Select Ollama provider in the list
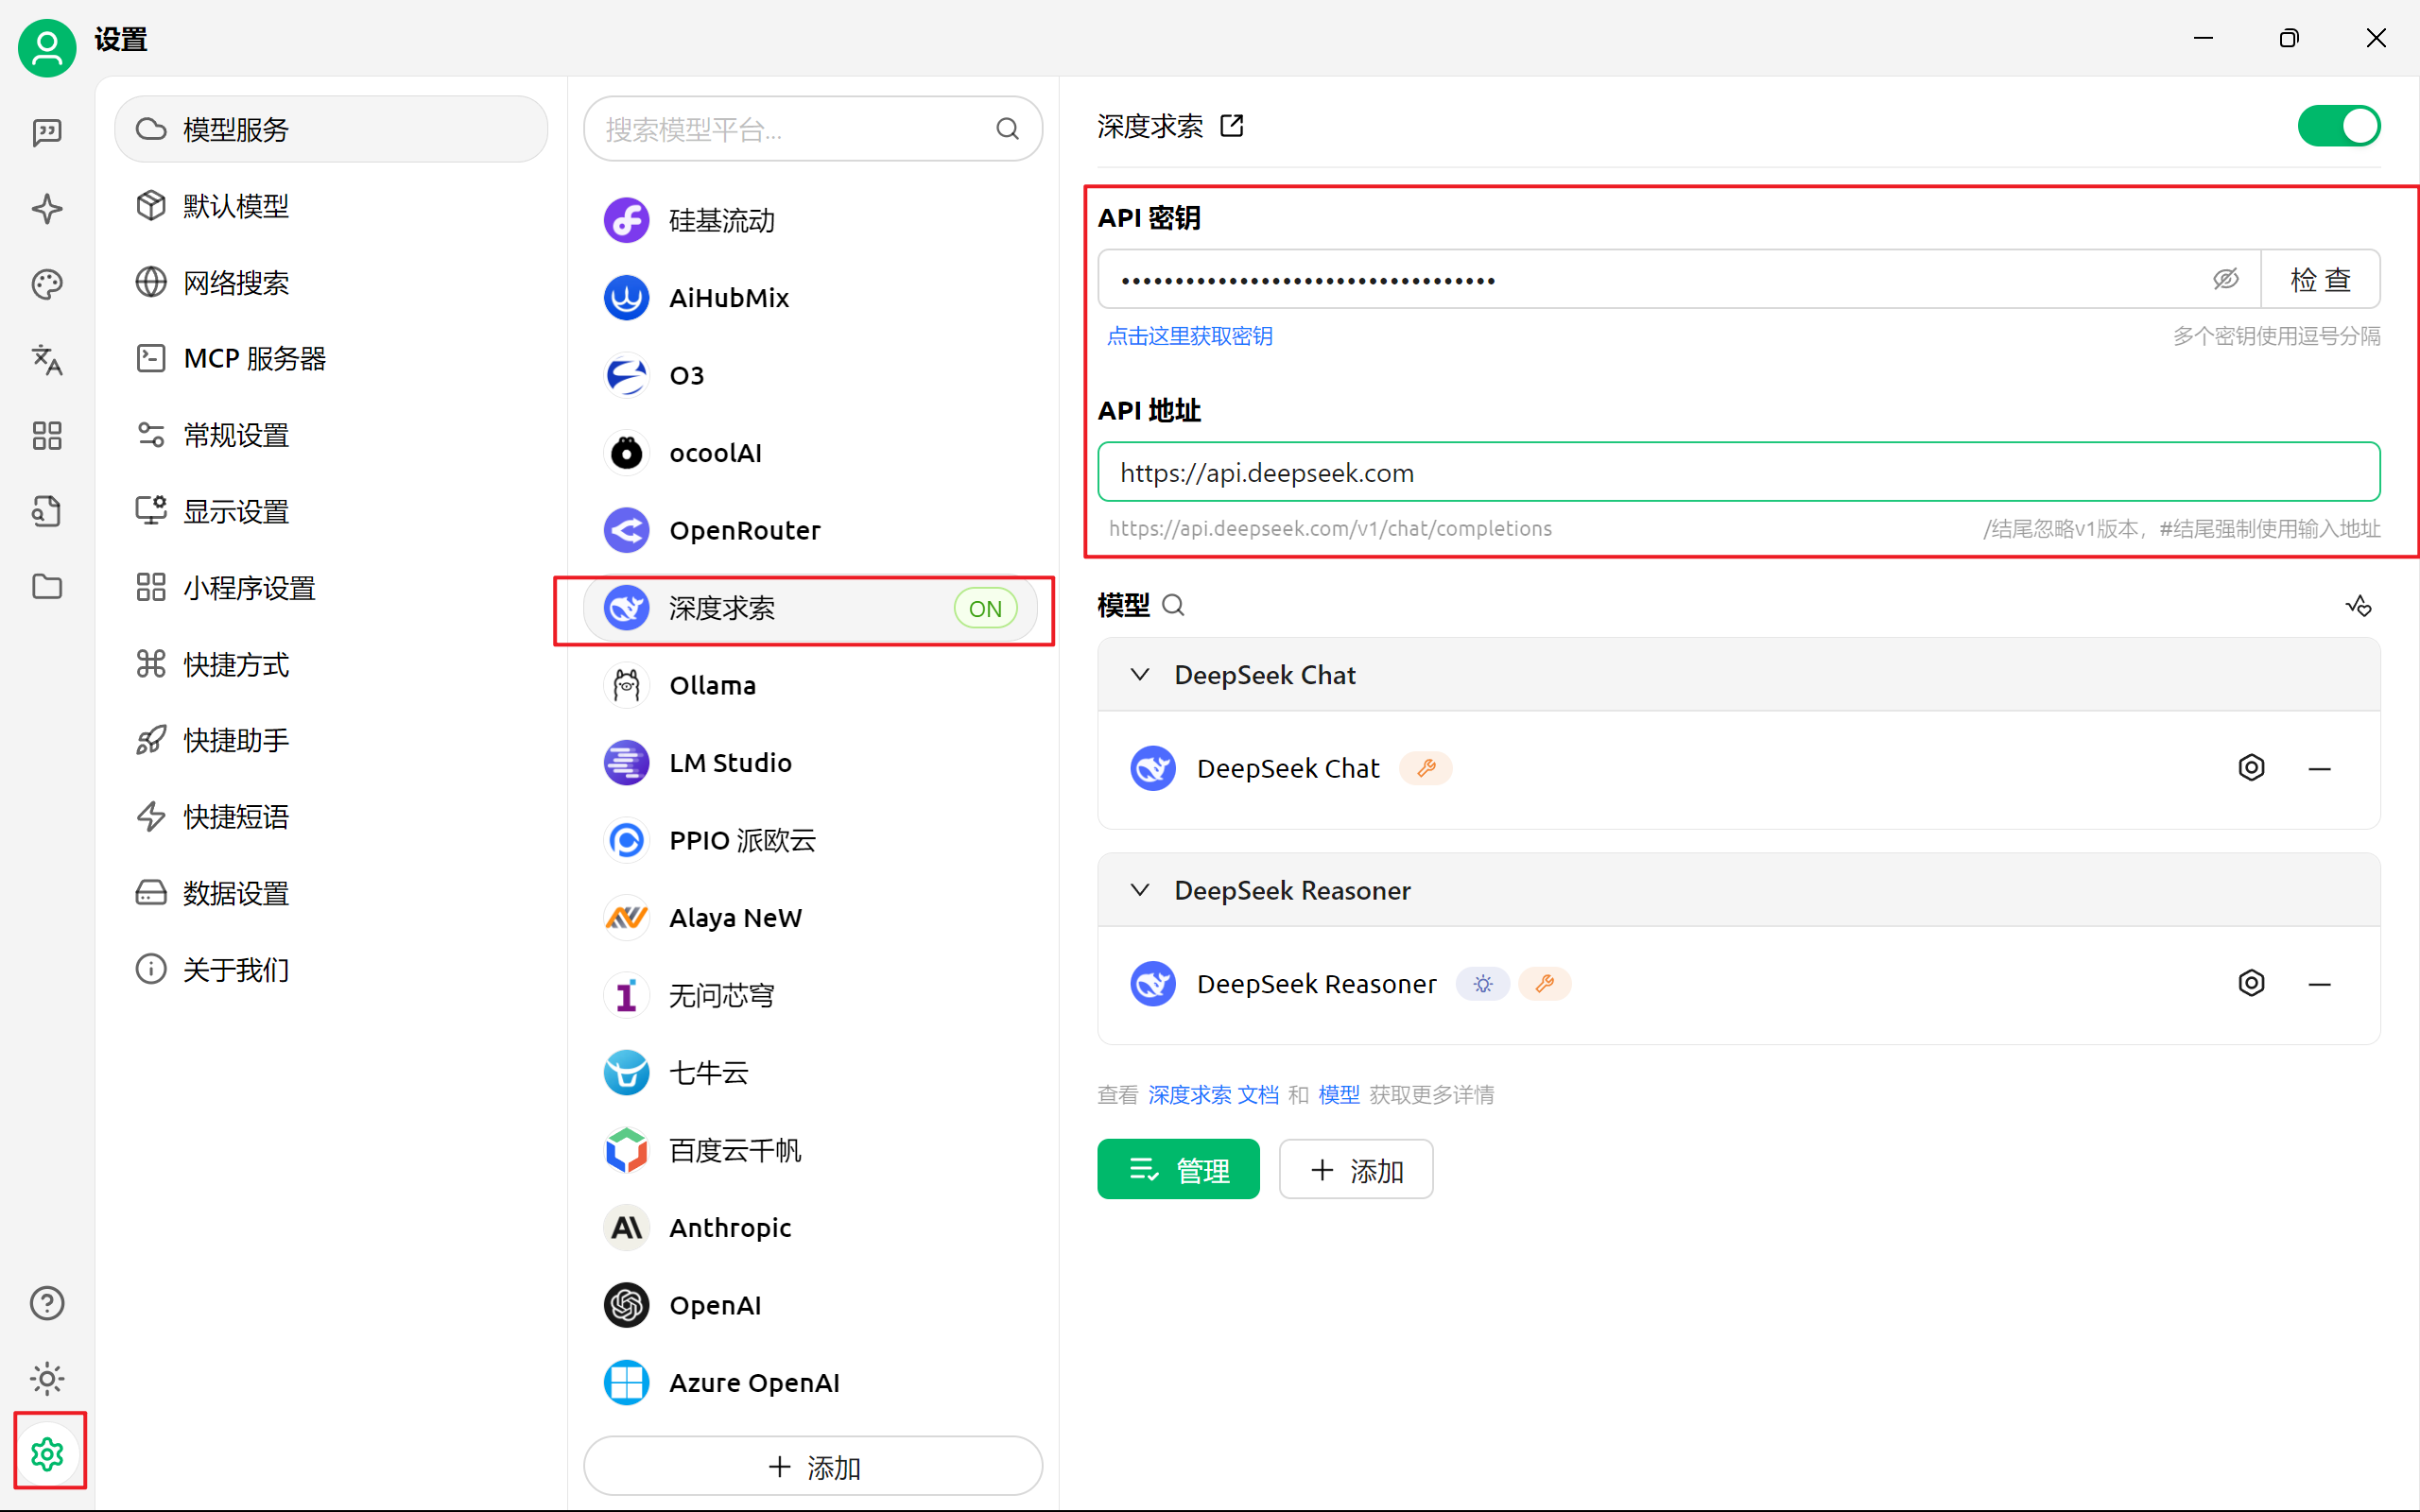Image resolution: width=2420 pixels, height=1512 pixels. [712, 686]
